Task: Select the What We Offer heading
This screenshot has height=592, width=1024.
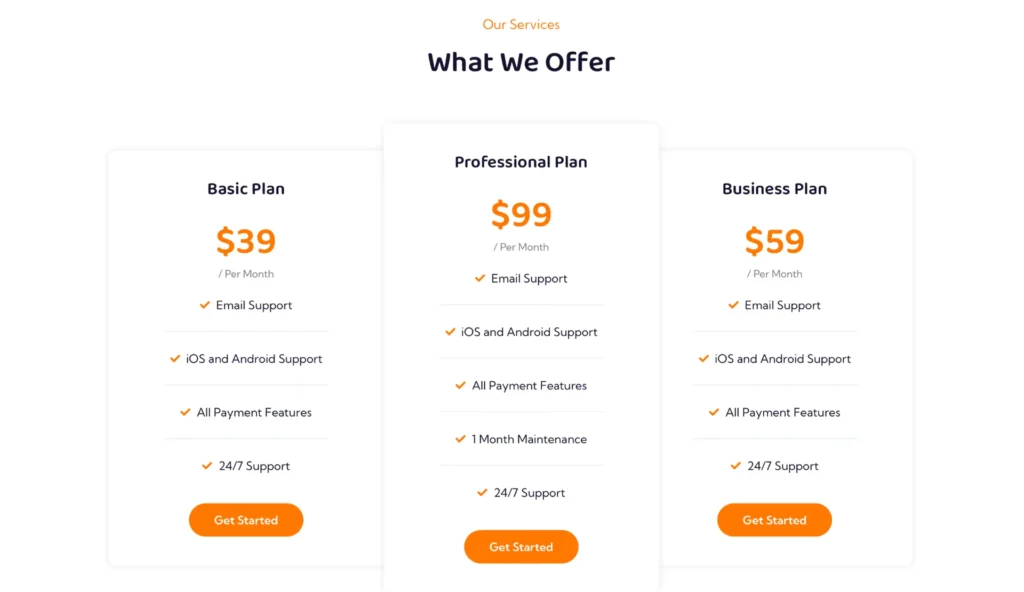Action: (521, 62)
